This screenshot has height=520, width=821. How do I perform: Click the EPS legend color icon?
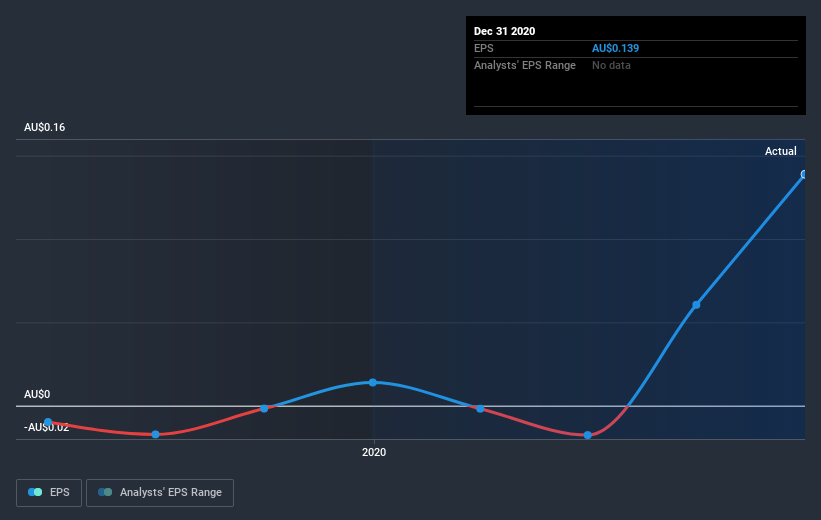pos(35,492)
